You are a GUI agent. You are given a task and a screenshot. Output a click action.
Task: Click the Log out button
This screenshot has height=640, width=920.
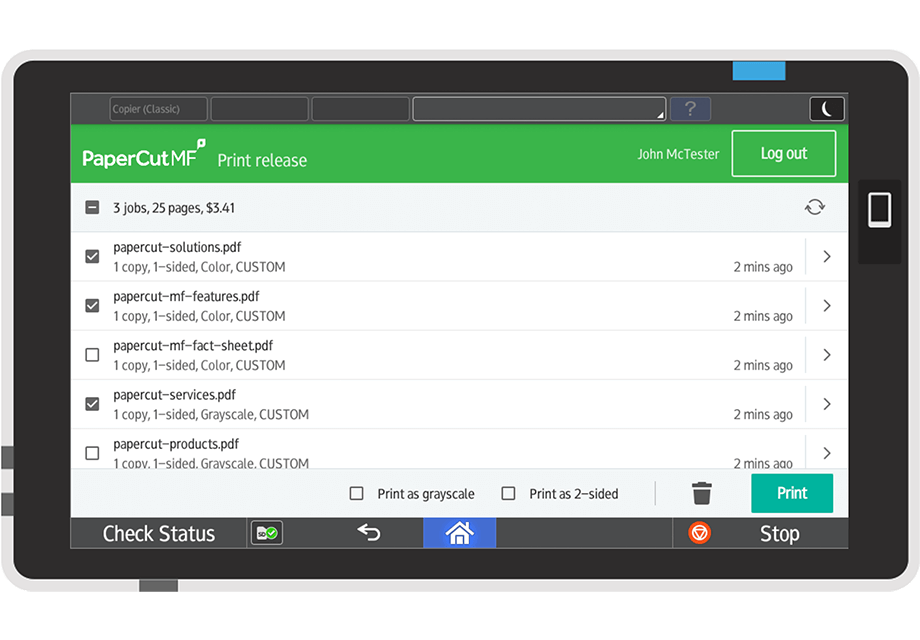pyautogui.click(x=783, y=154)
